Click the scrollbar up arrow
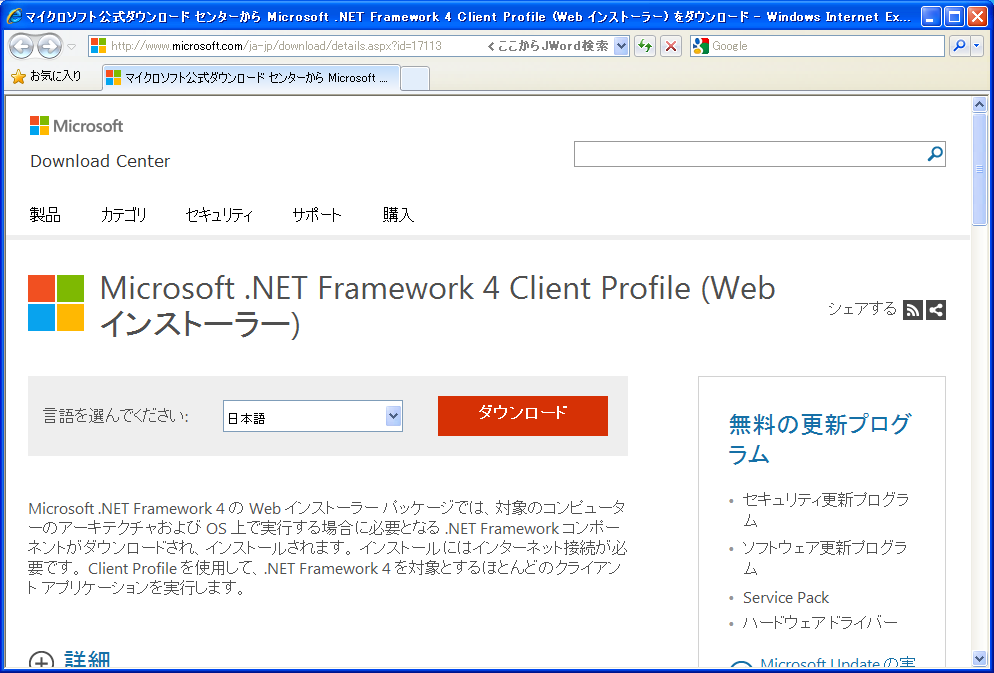The image size is (994, 673). coord(979,105)
